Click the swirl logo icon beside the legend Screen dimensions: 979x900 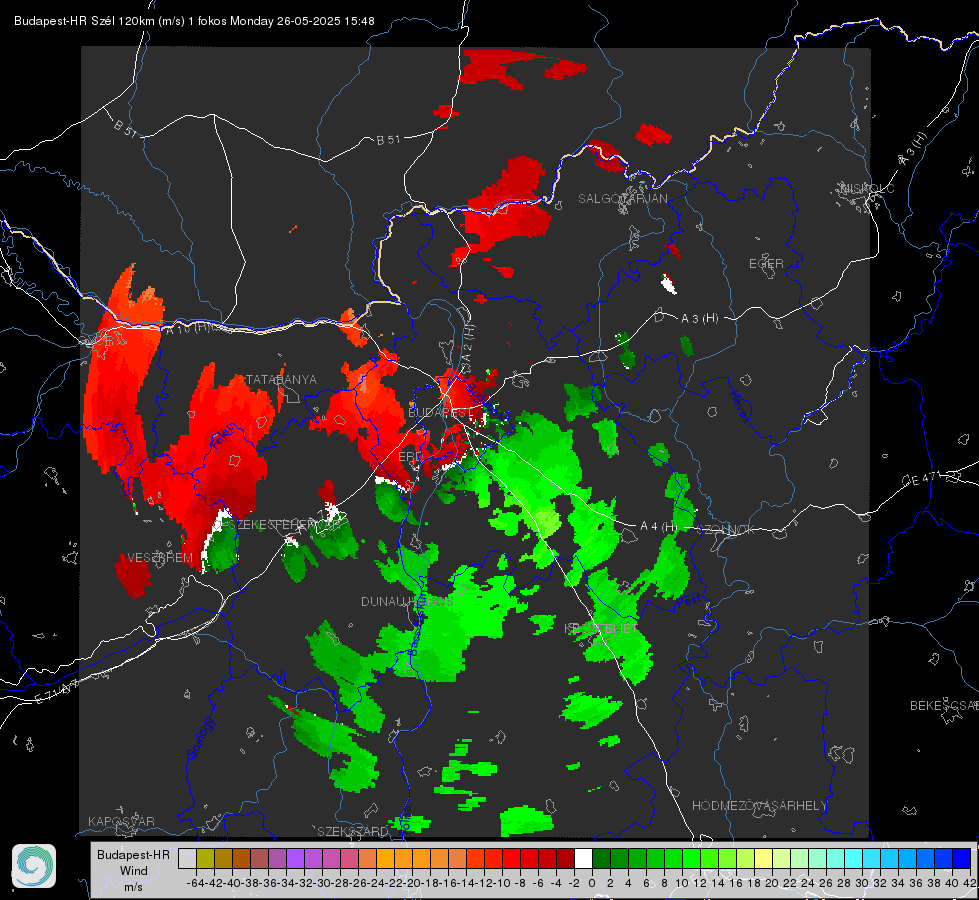tap(34, 866)
